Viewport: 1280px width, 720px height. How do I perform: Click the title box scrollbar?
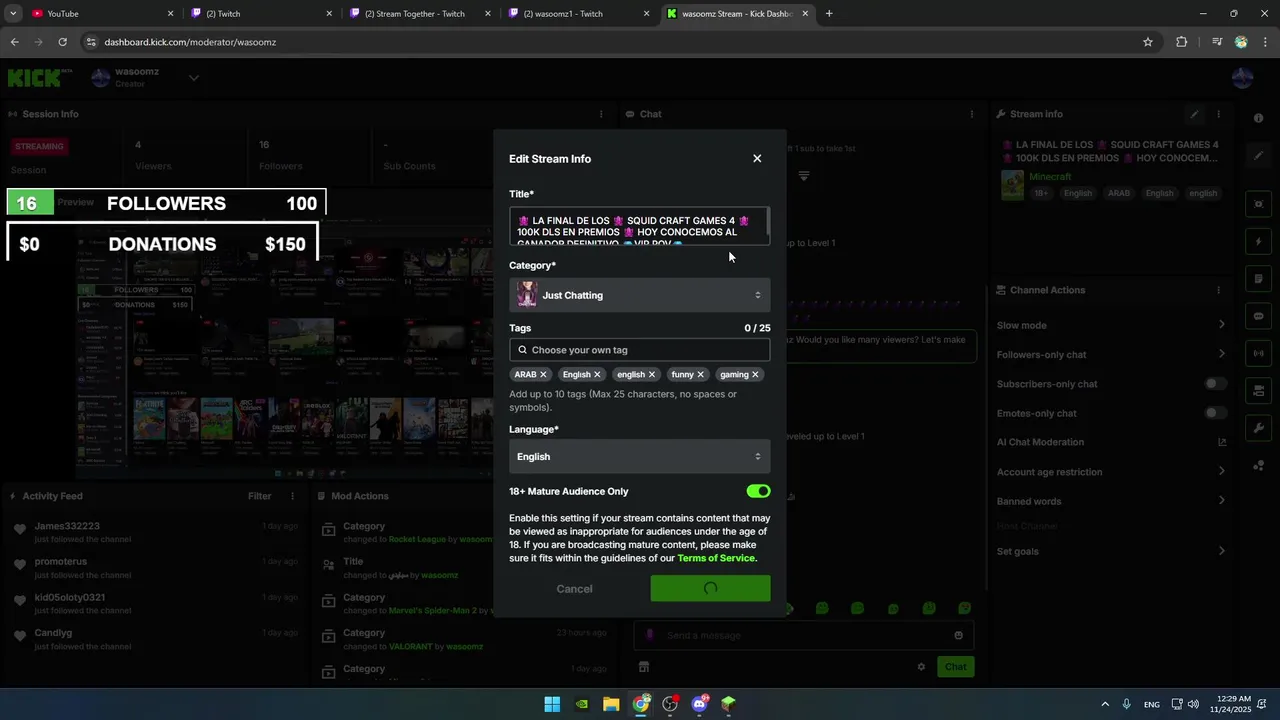click(x=767, y=222)
